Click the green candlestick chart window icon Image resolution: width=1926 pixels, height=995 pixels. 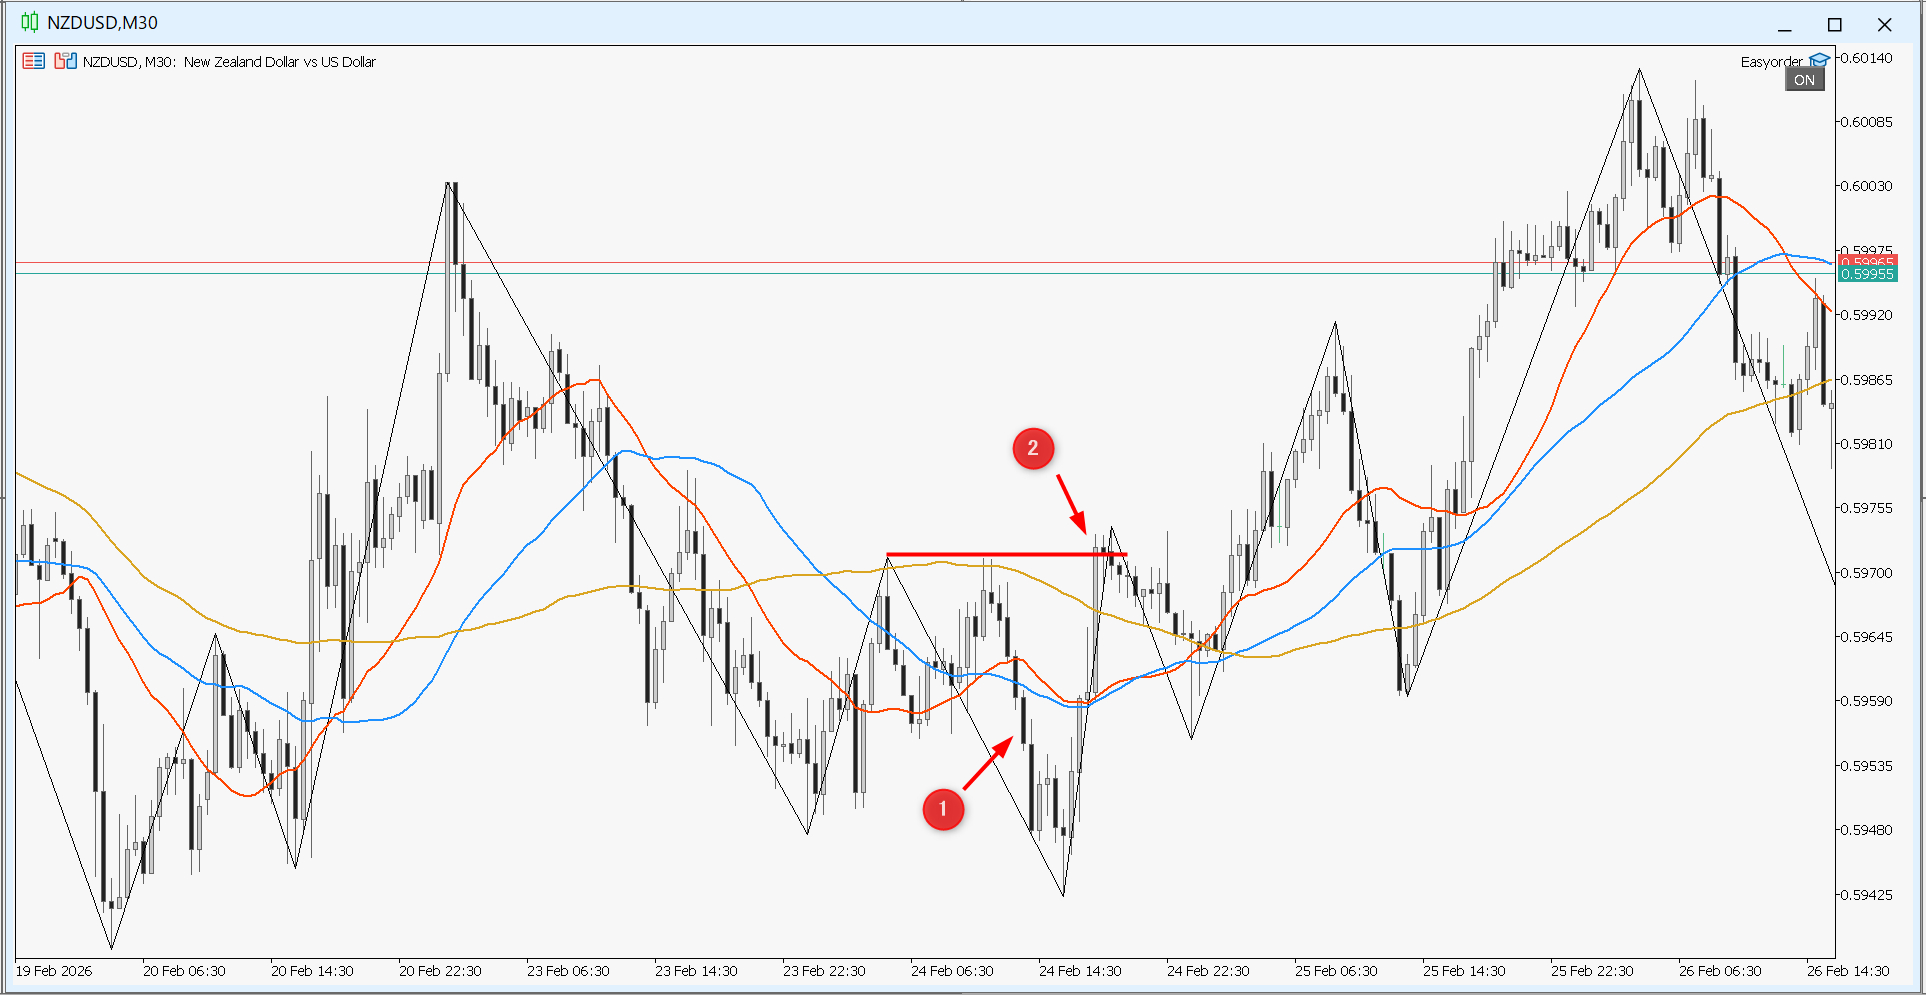[x=30, y=22]
